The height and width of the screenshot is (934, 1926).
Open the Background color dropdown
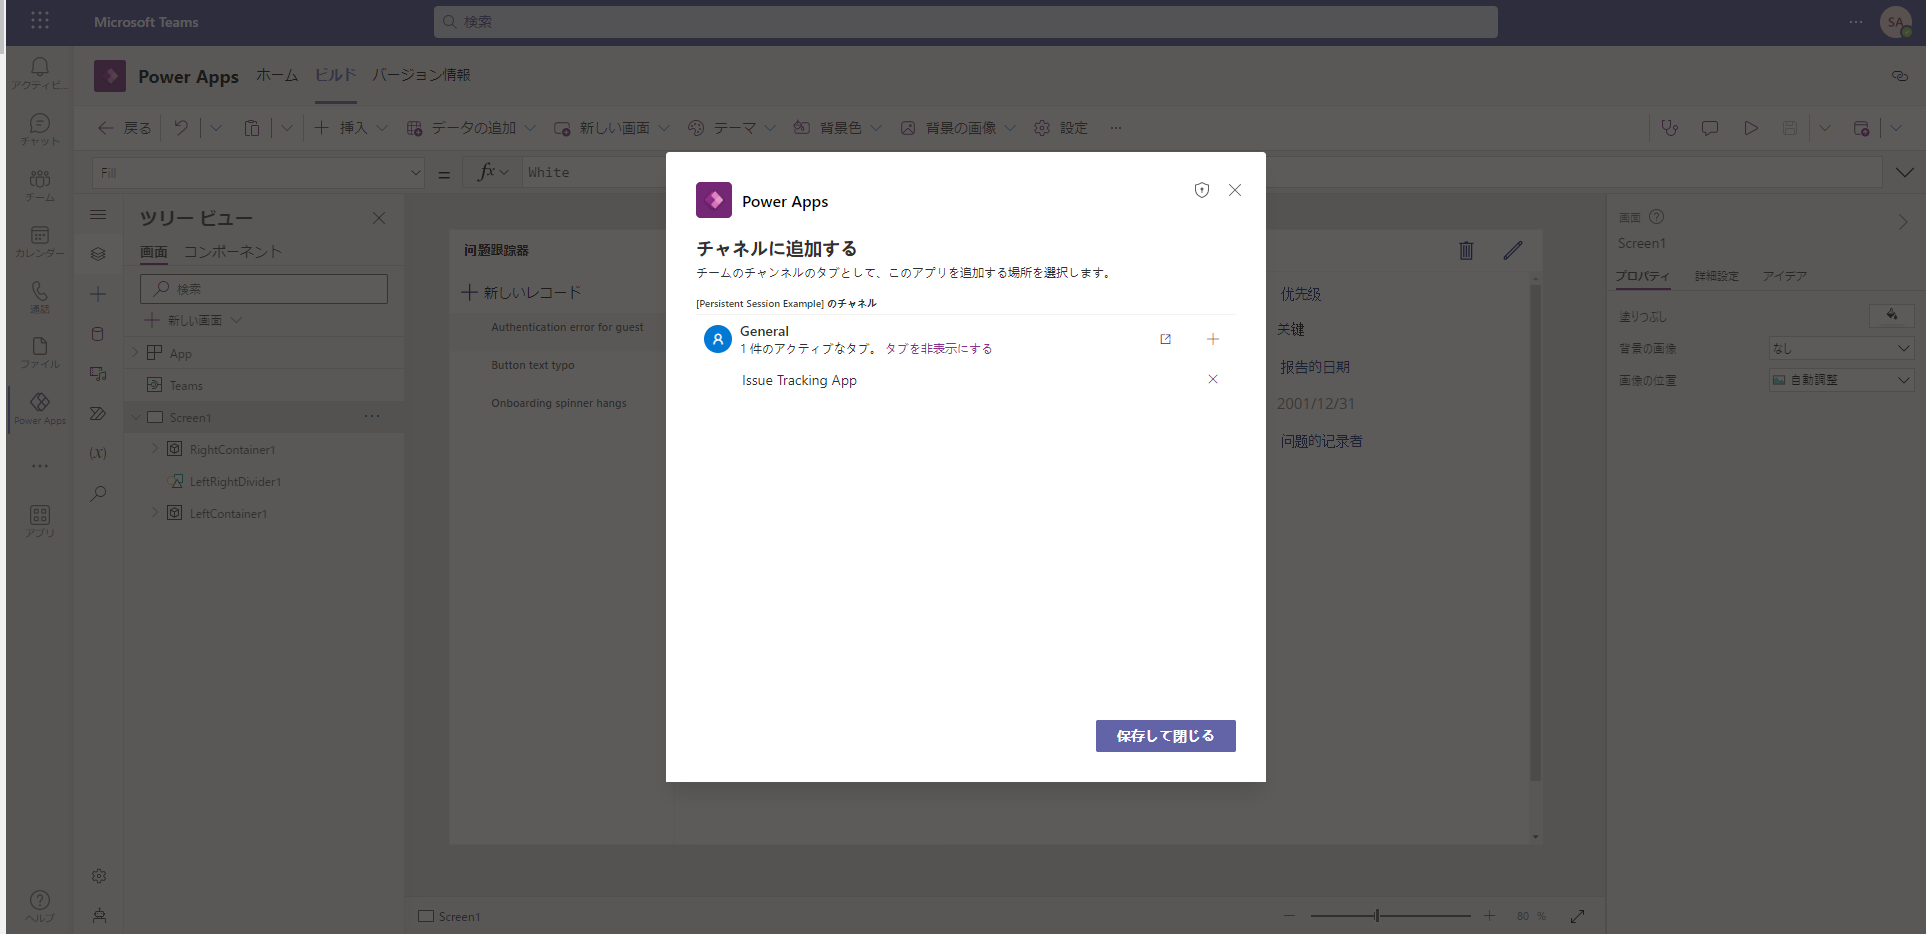838,128
